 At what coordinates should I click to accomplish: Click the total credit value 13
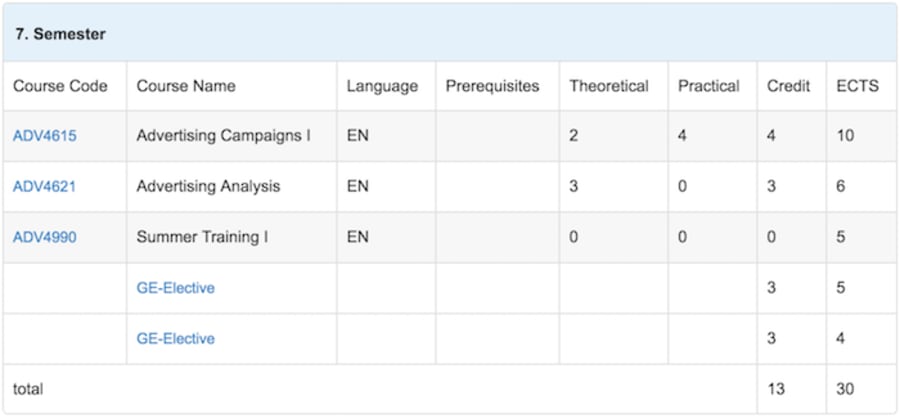[776, 389]
